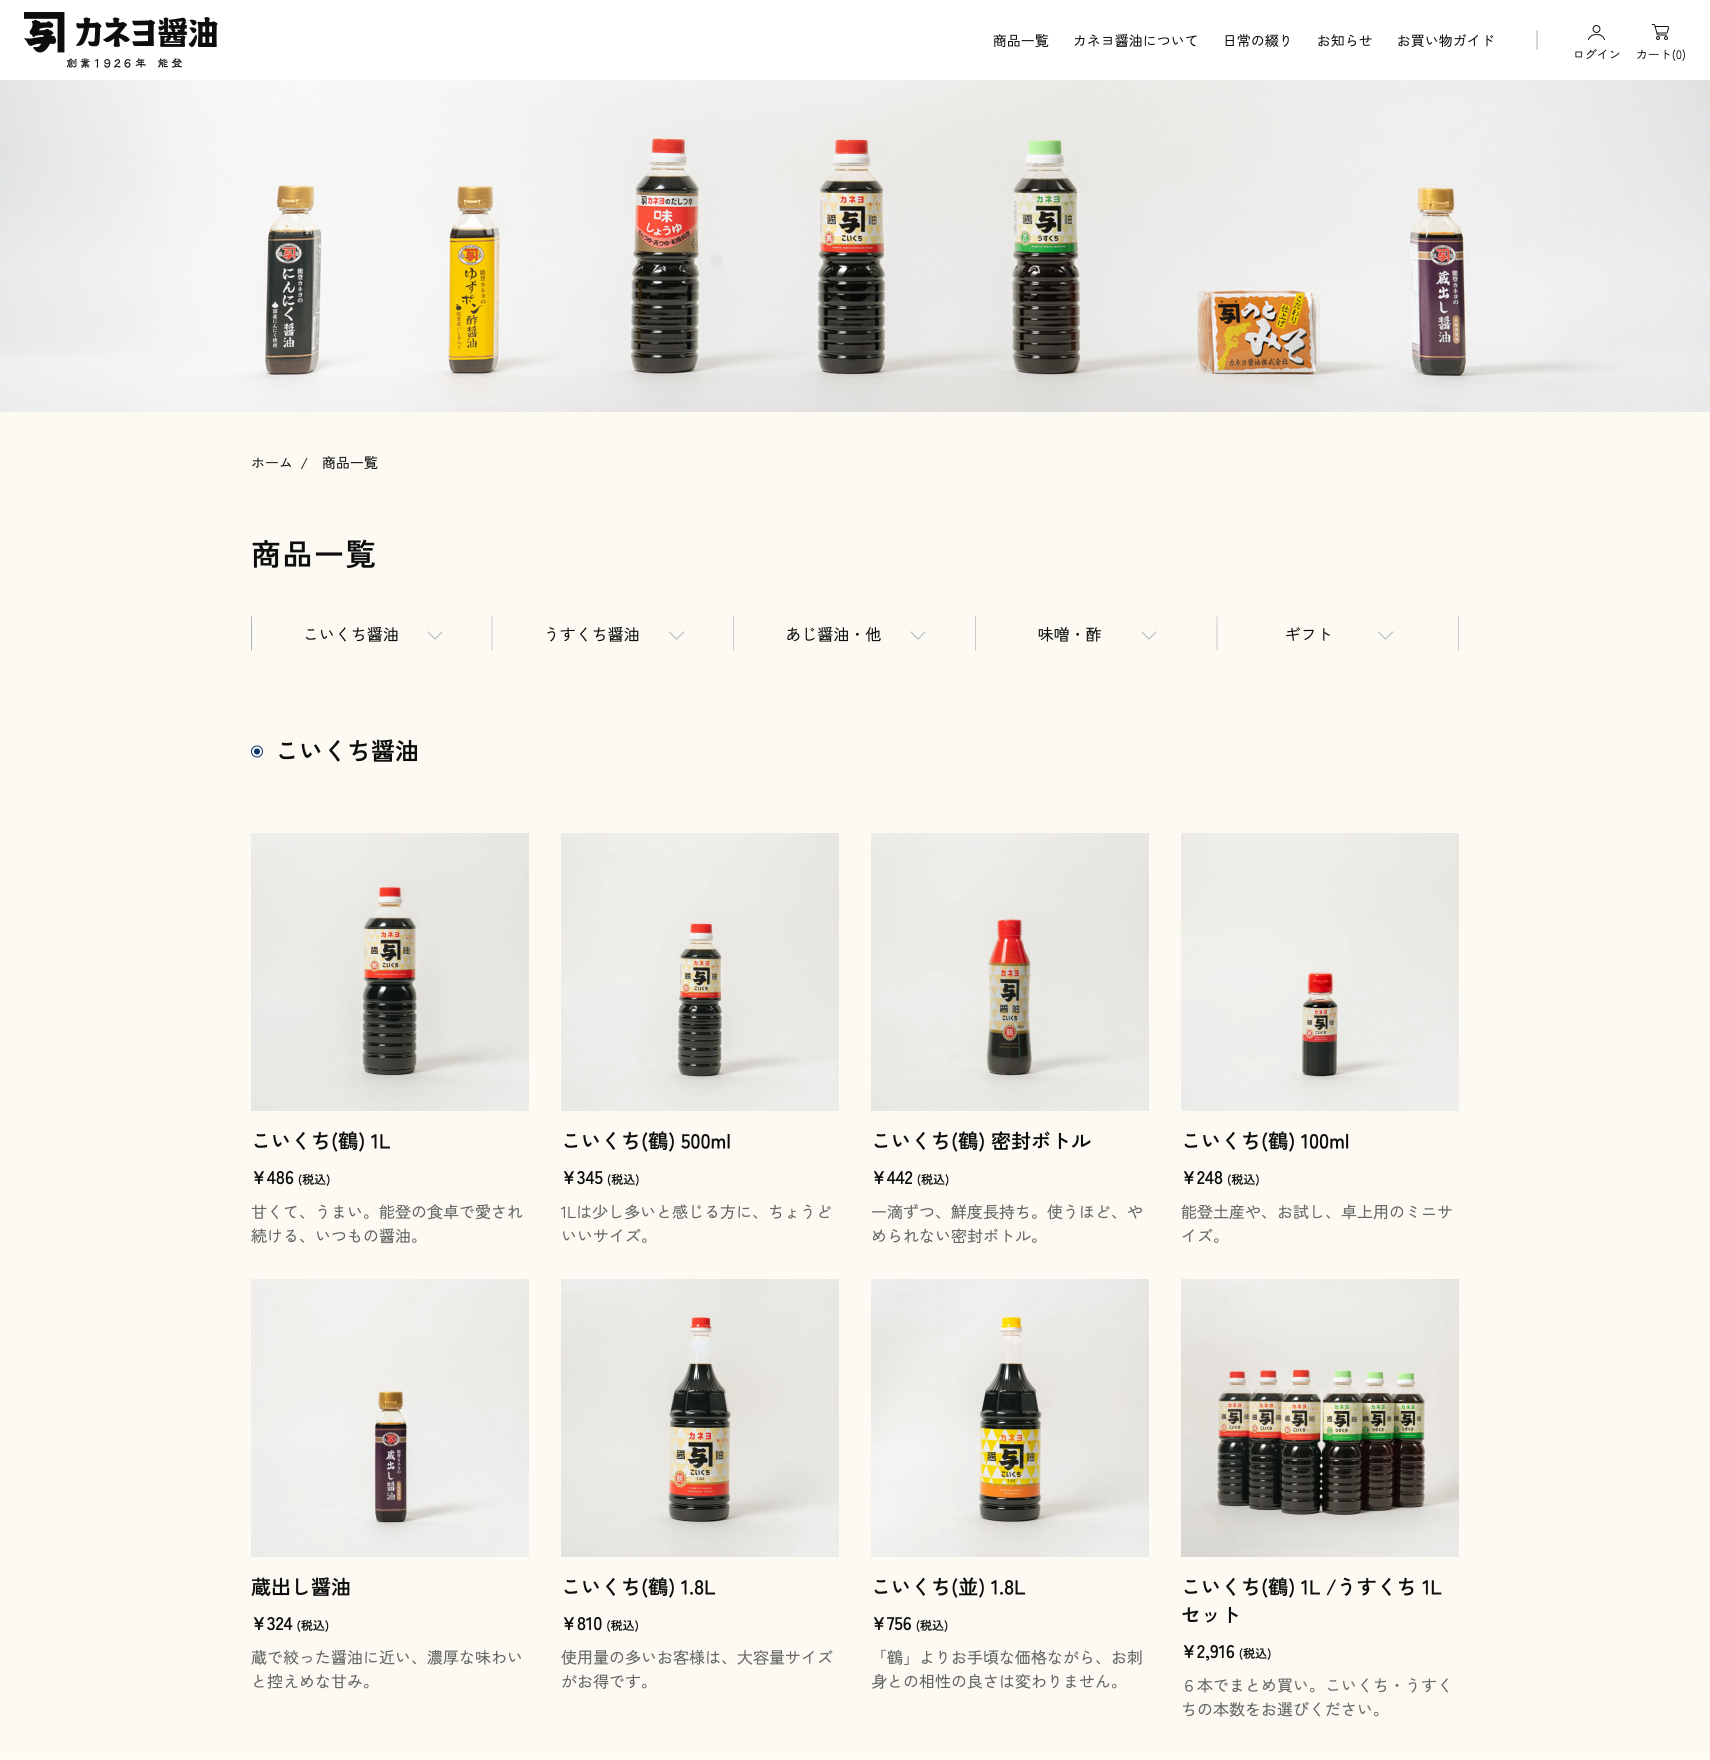Click the カネヨ醤油 logo in the header
1710x1760 pixels.
click(120, 40)
